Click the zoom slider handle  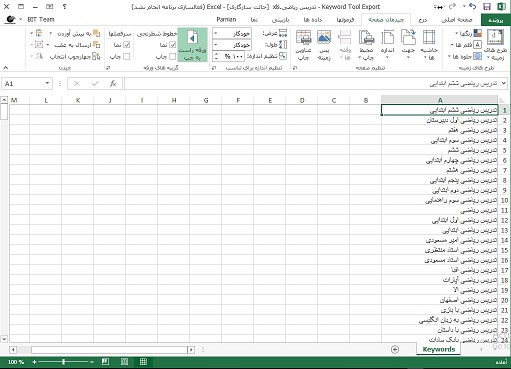63,362
